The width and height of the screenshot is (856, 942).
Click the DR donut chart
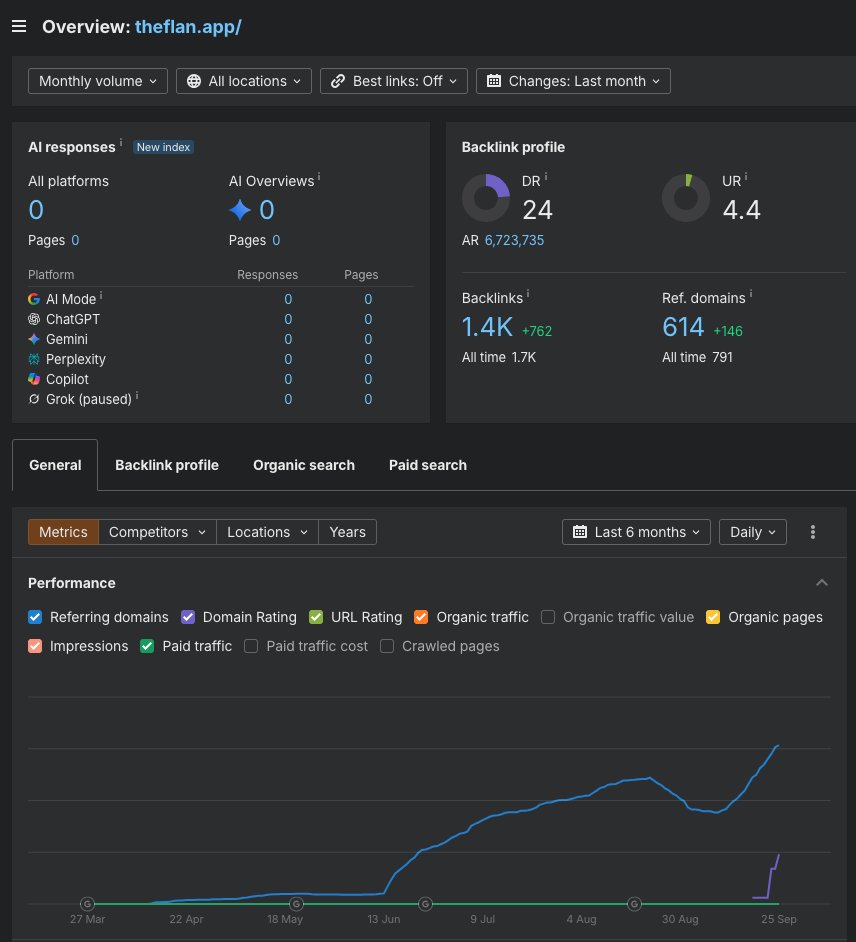(486, 198)
